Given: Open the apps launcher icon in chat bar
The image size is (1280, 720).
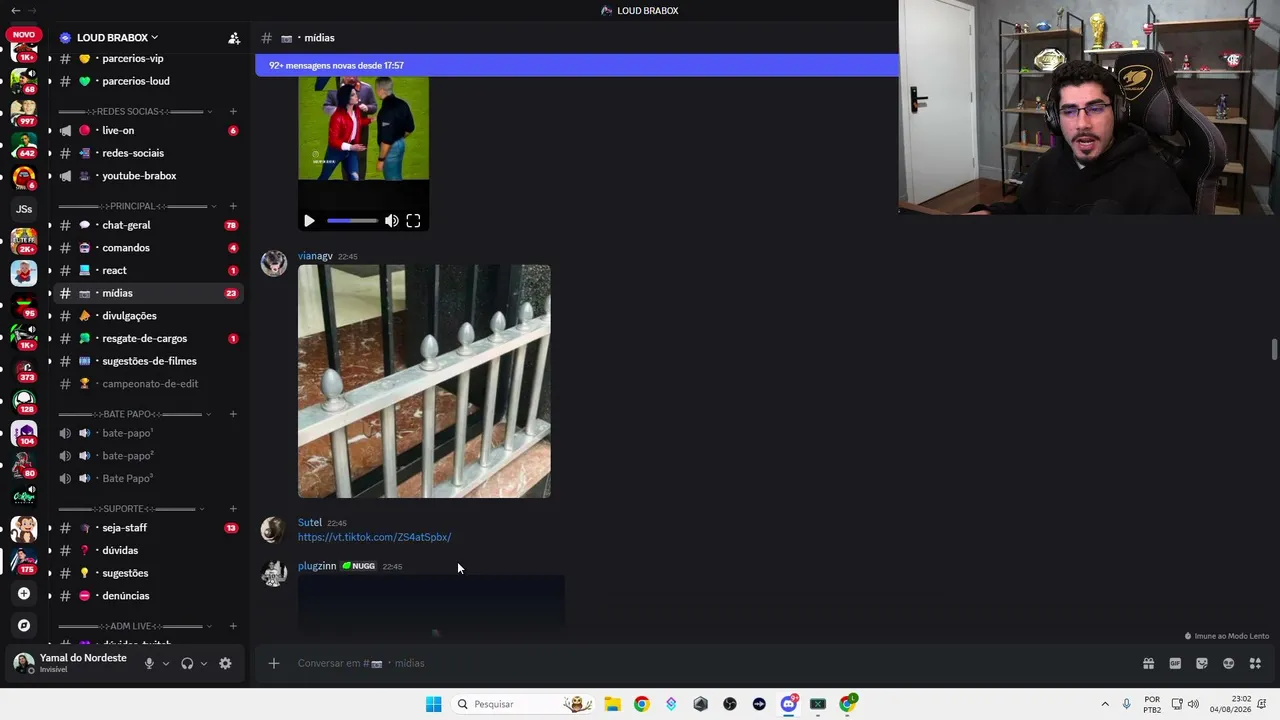Looking at the screenshot, I should (x=1255, y=663).
